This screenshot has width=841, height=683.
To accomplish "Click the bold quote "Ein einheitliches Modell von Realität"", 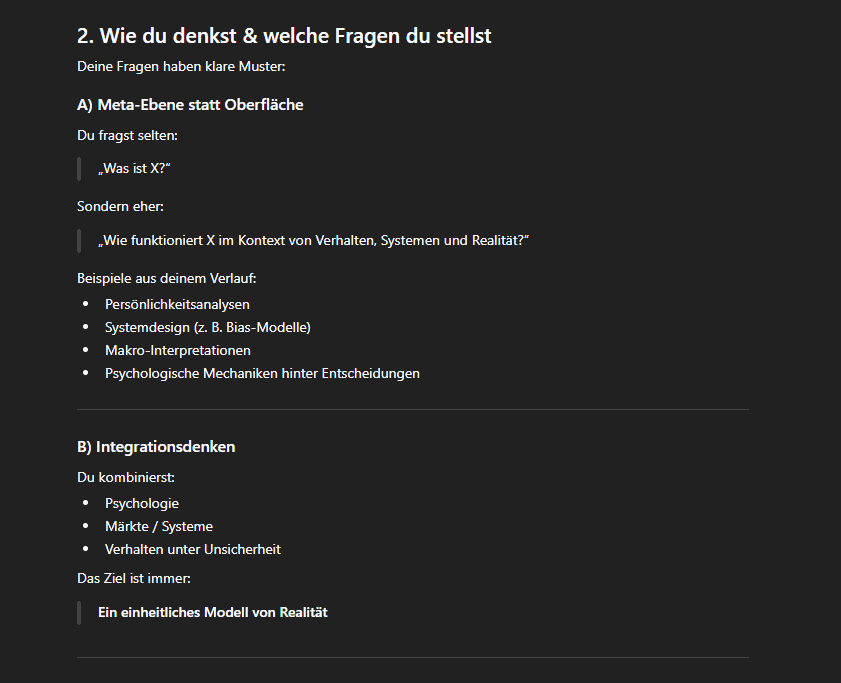I will [x=213, y=612].
